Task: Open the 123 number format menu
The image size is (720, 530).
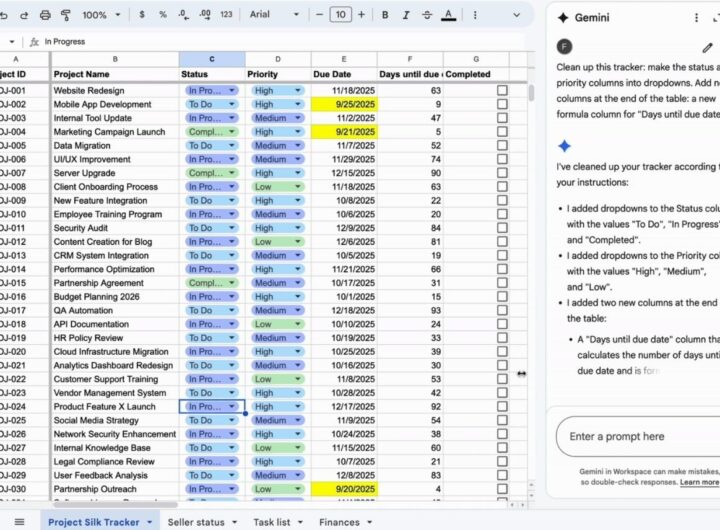Action: [x=226, y=15]
